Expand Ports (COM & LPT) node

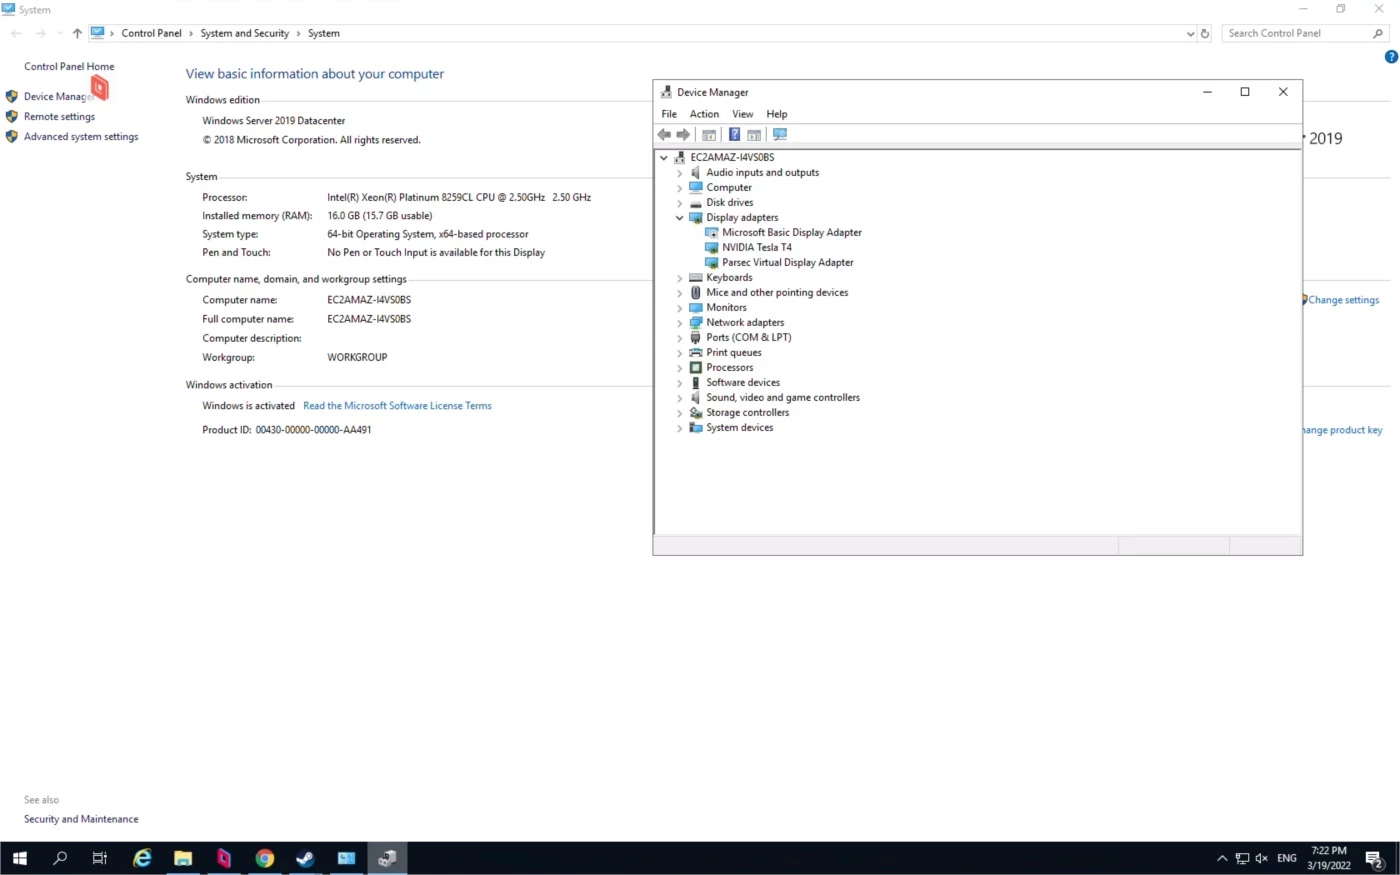pos(680,337)
